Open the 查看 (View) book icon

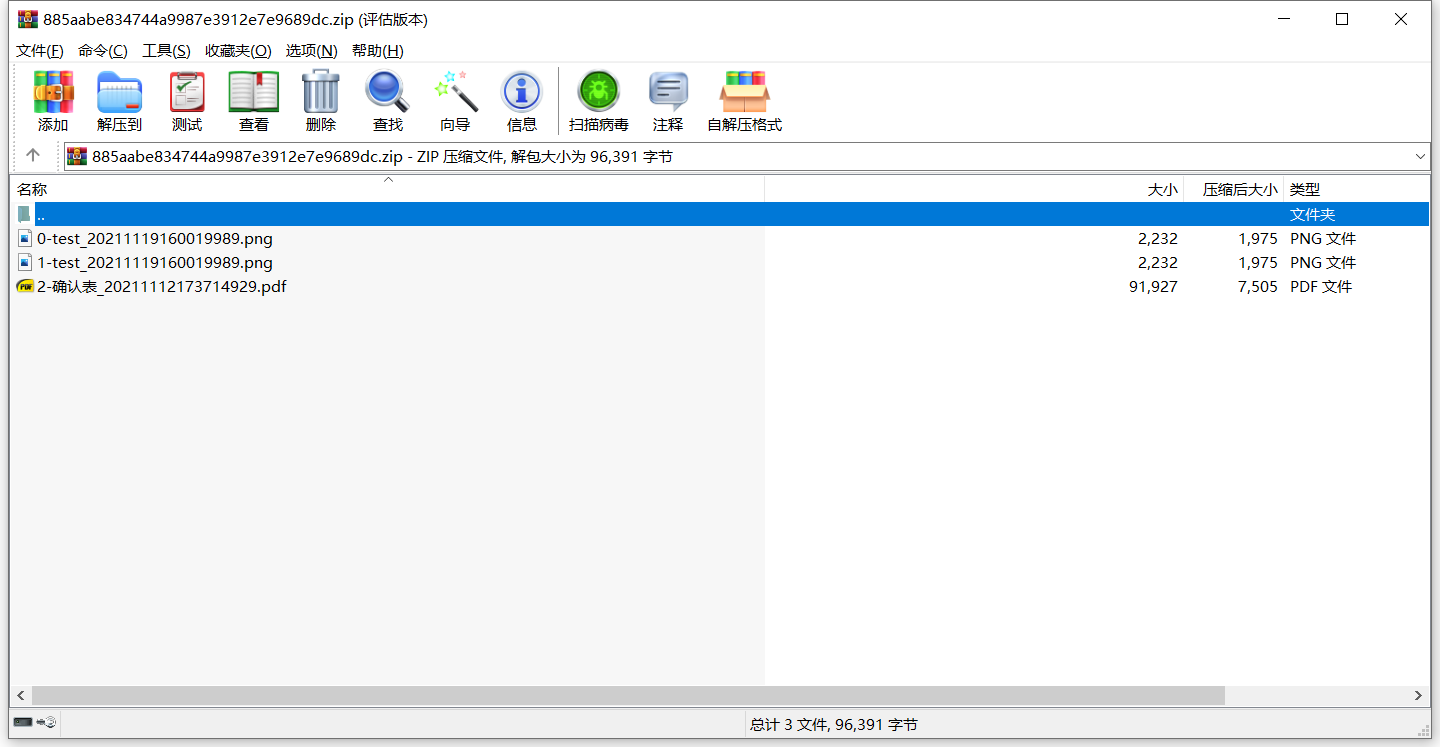pyautogui.click(x=253, y=101)
